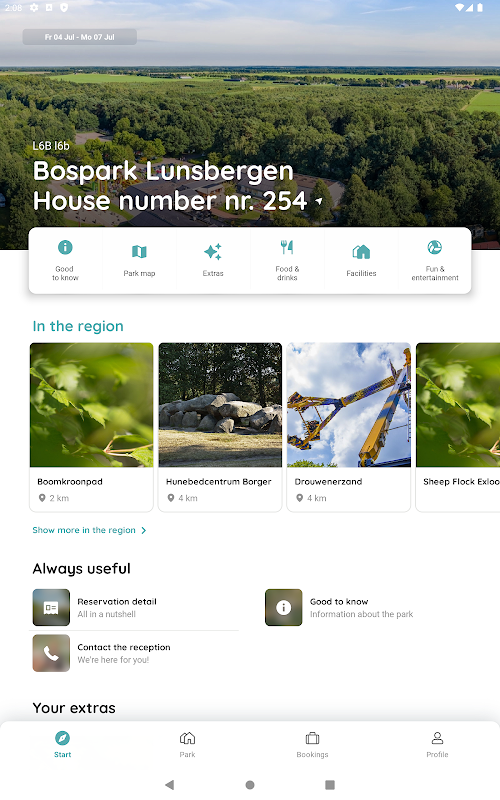Click Show more in the region link
Image resolution: width=500 pixels, height=800 pixels.
click(x=84, y=530)
